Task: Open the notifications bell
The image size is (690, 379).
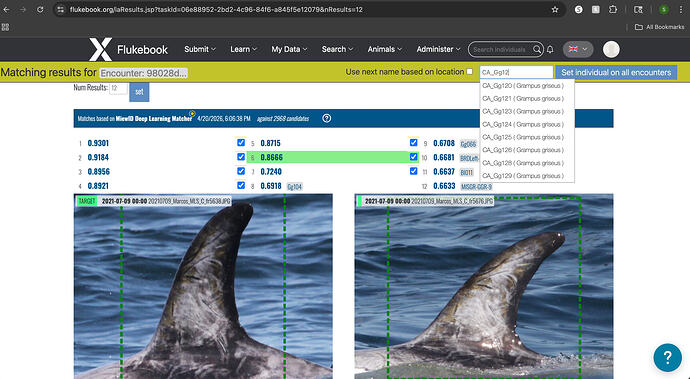Action: [x=550, y=49]
